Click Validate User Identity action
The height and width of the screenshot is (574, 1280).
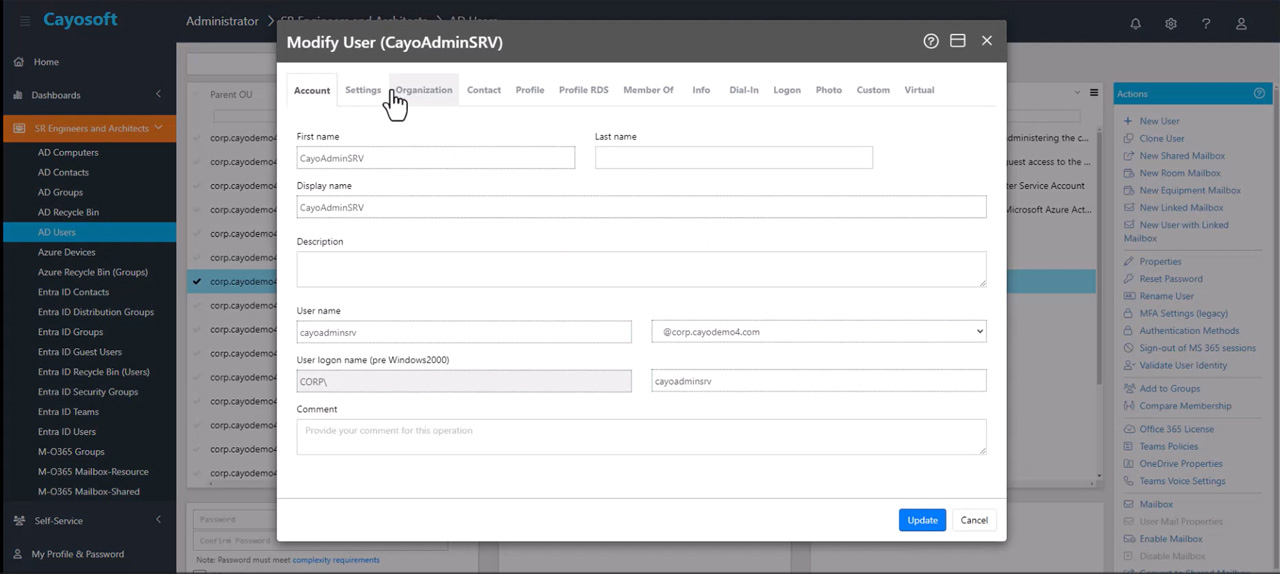tap(1183, 365)
